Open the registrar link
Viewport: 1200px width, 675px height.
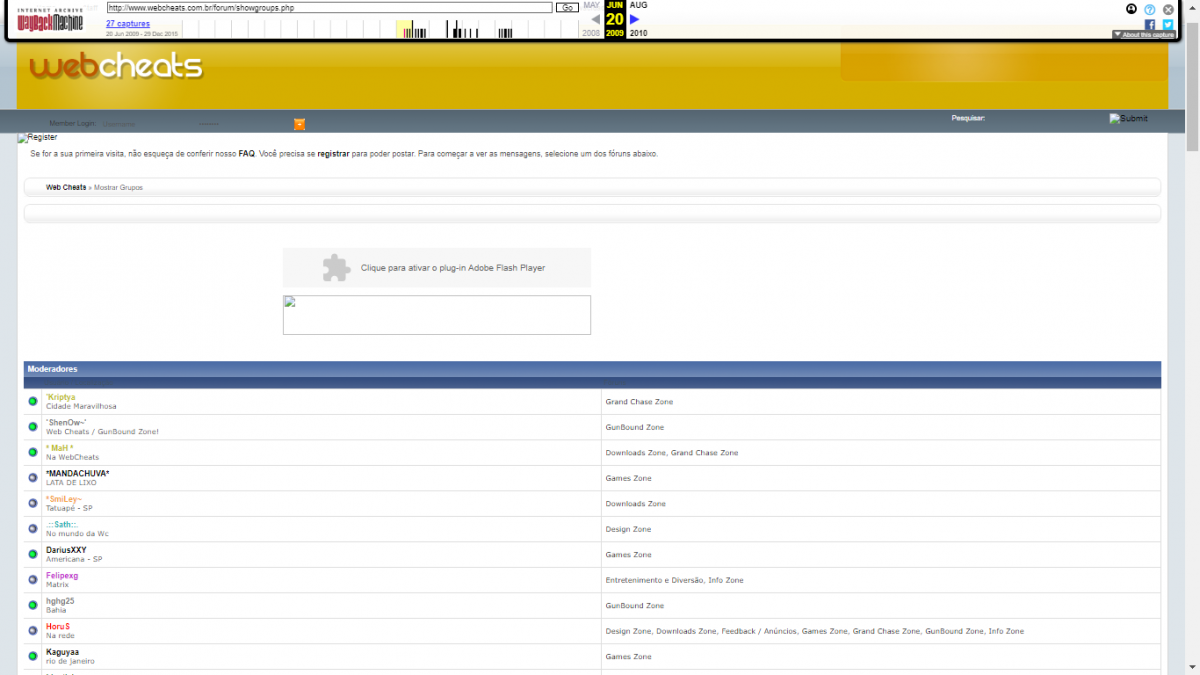tap(334, 154)
